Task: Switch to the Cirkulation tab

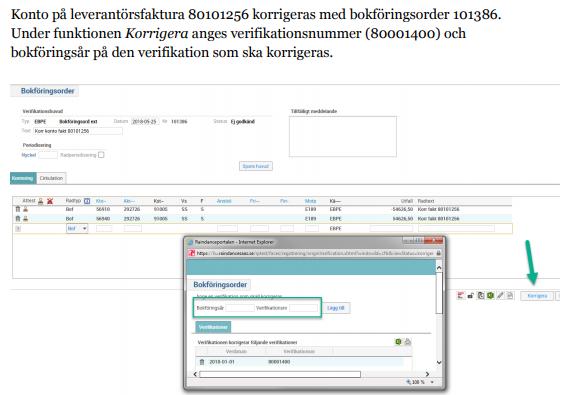Action: pos(51,178)
